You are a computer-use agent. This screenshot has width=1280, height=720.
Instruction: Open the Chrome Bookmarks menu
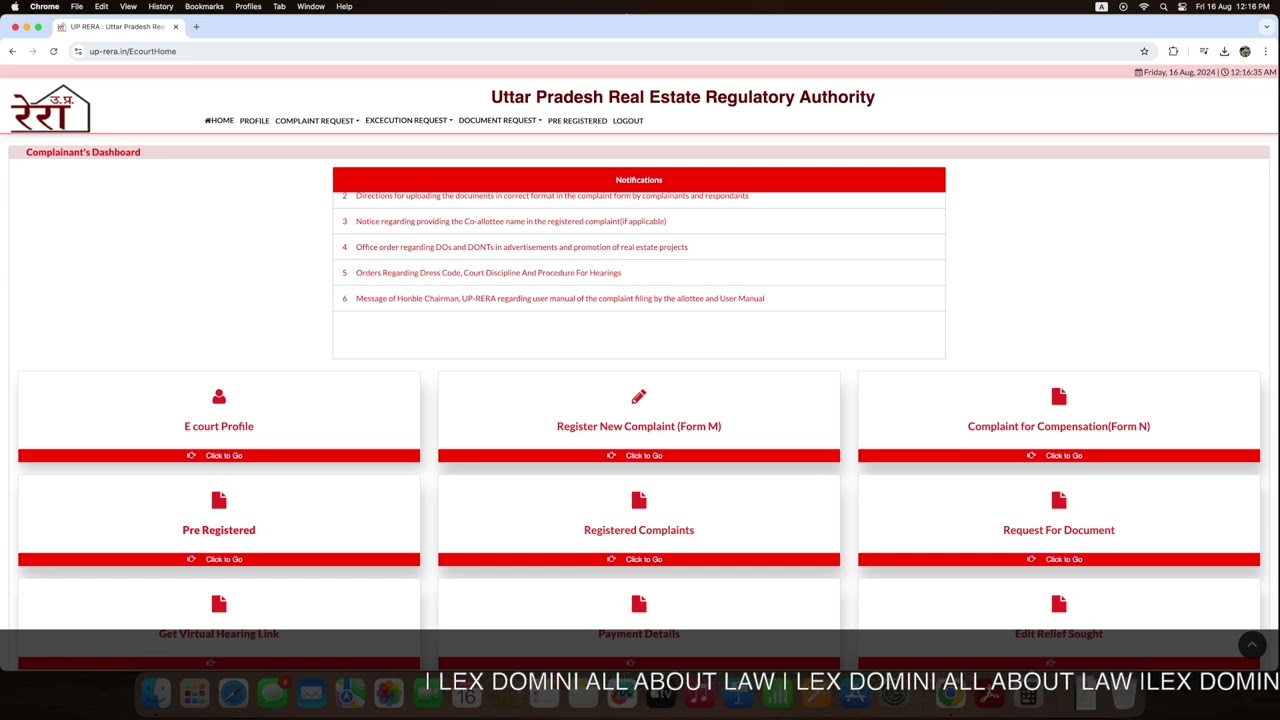click(204, 6)
